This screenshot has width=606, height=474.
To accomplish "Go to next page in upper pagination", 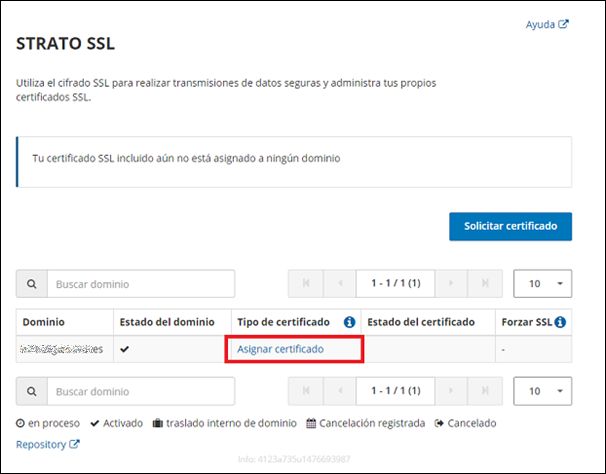I will coord(451,283).
